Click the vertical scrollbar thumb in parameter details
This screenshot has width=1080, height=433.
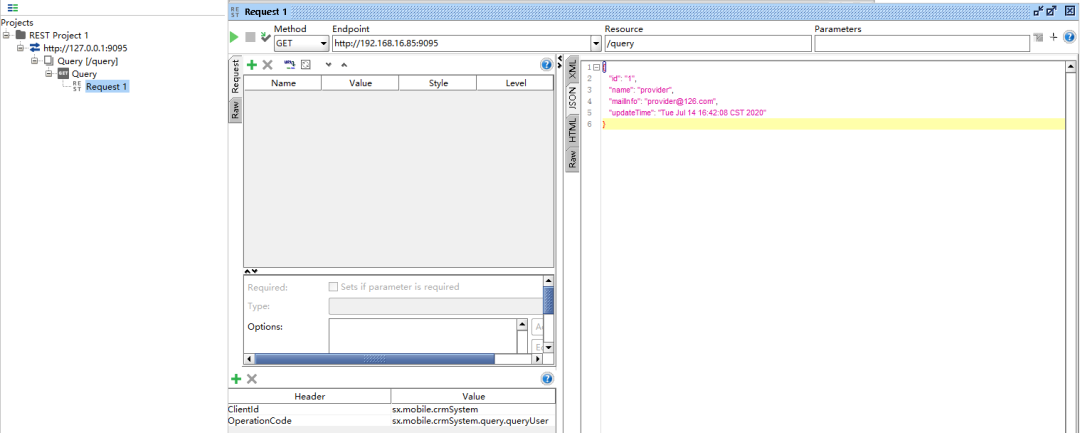(x=548, y=301)
